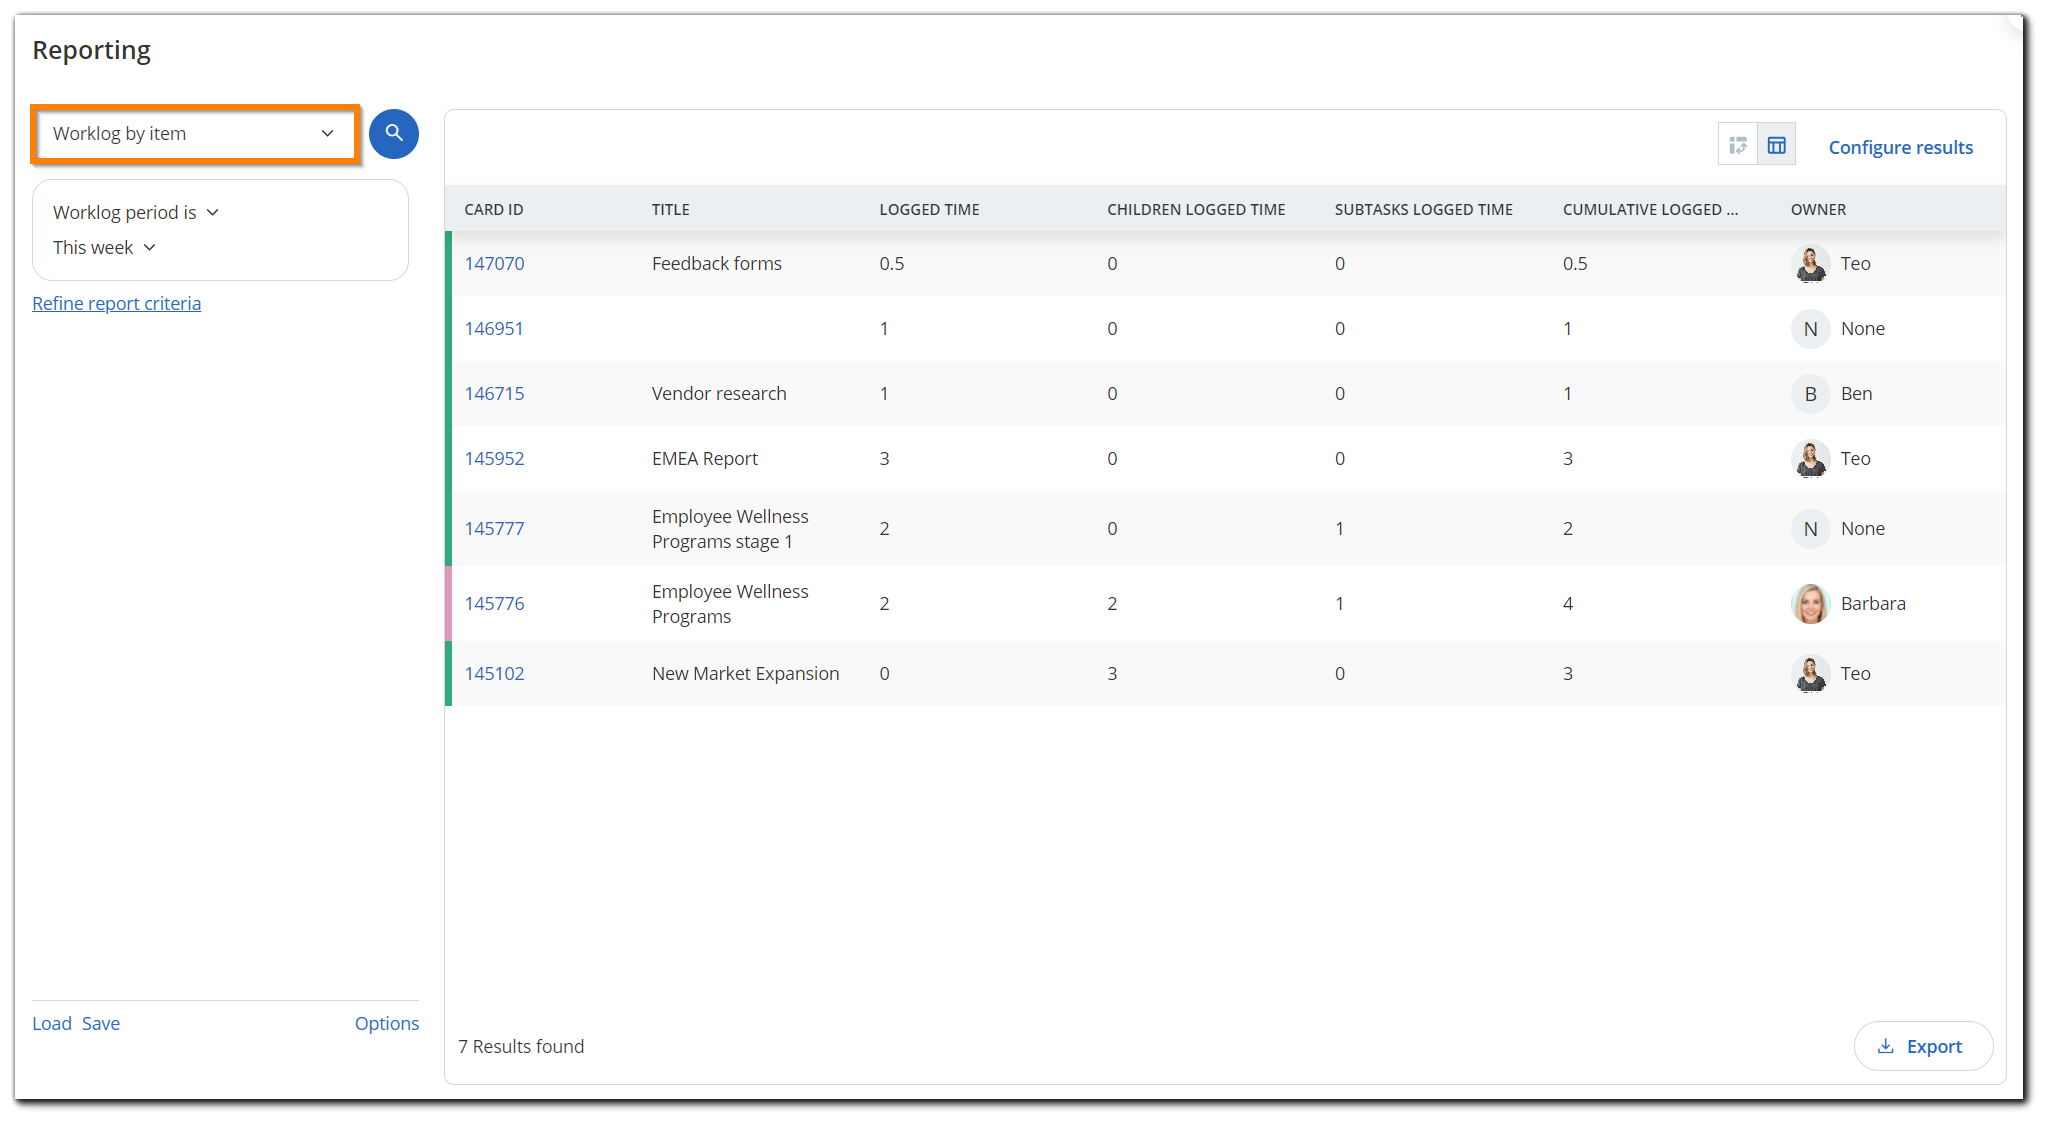Click the N avatar in row 146951

click(1810, 329)
